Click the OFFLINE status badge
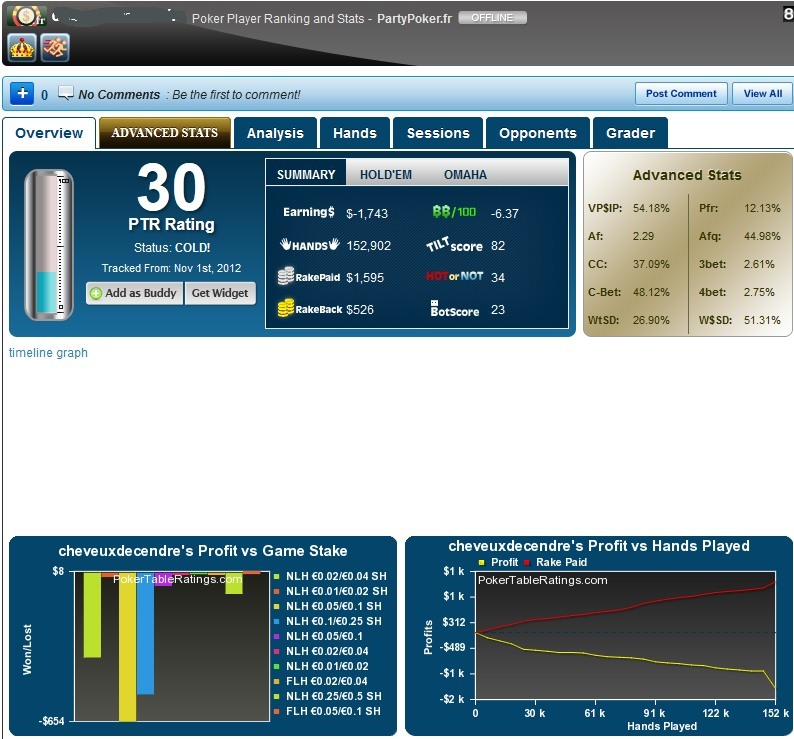Image resolution: width=794 pixels, height=739 pixels. [x=492, y=18]
